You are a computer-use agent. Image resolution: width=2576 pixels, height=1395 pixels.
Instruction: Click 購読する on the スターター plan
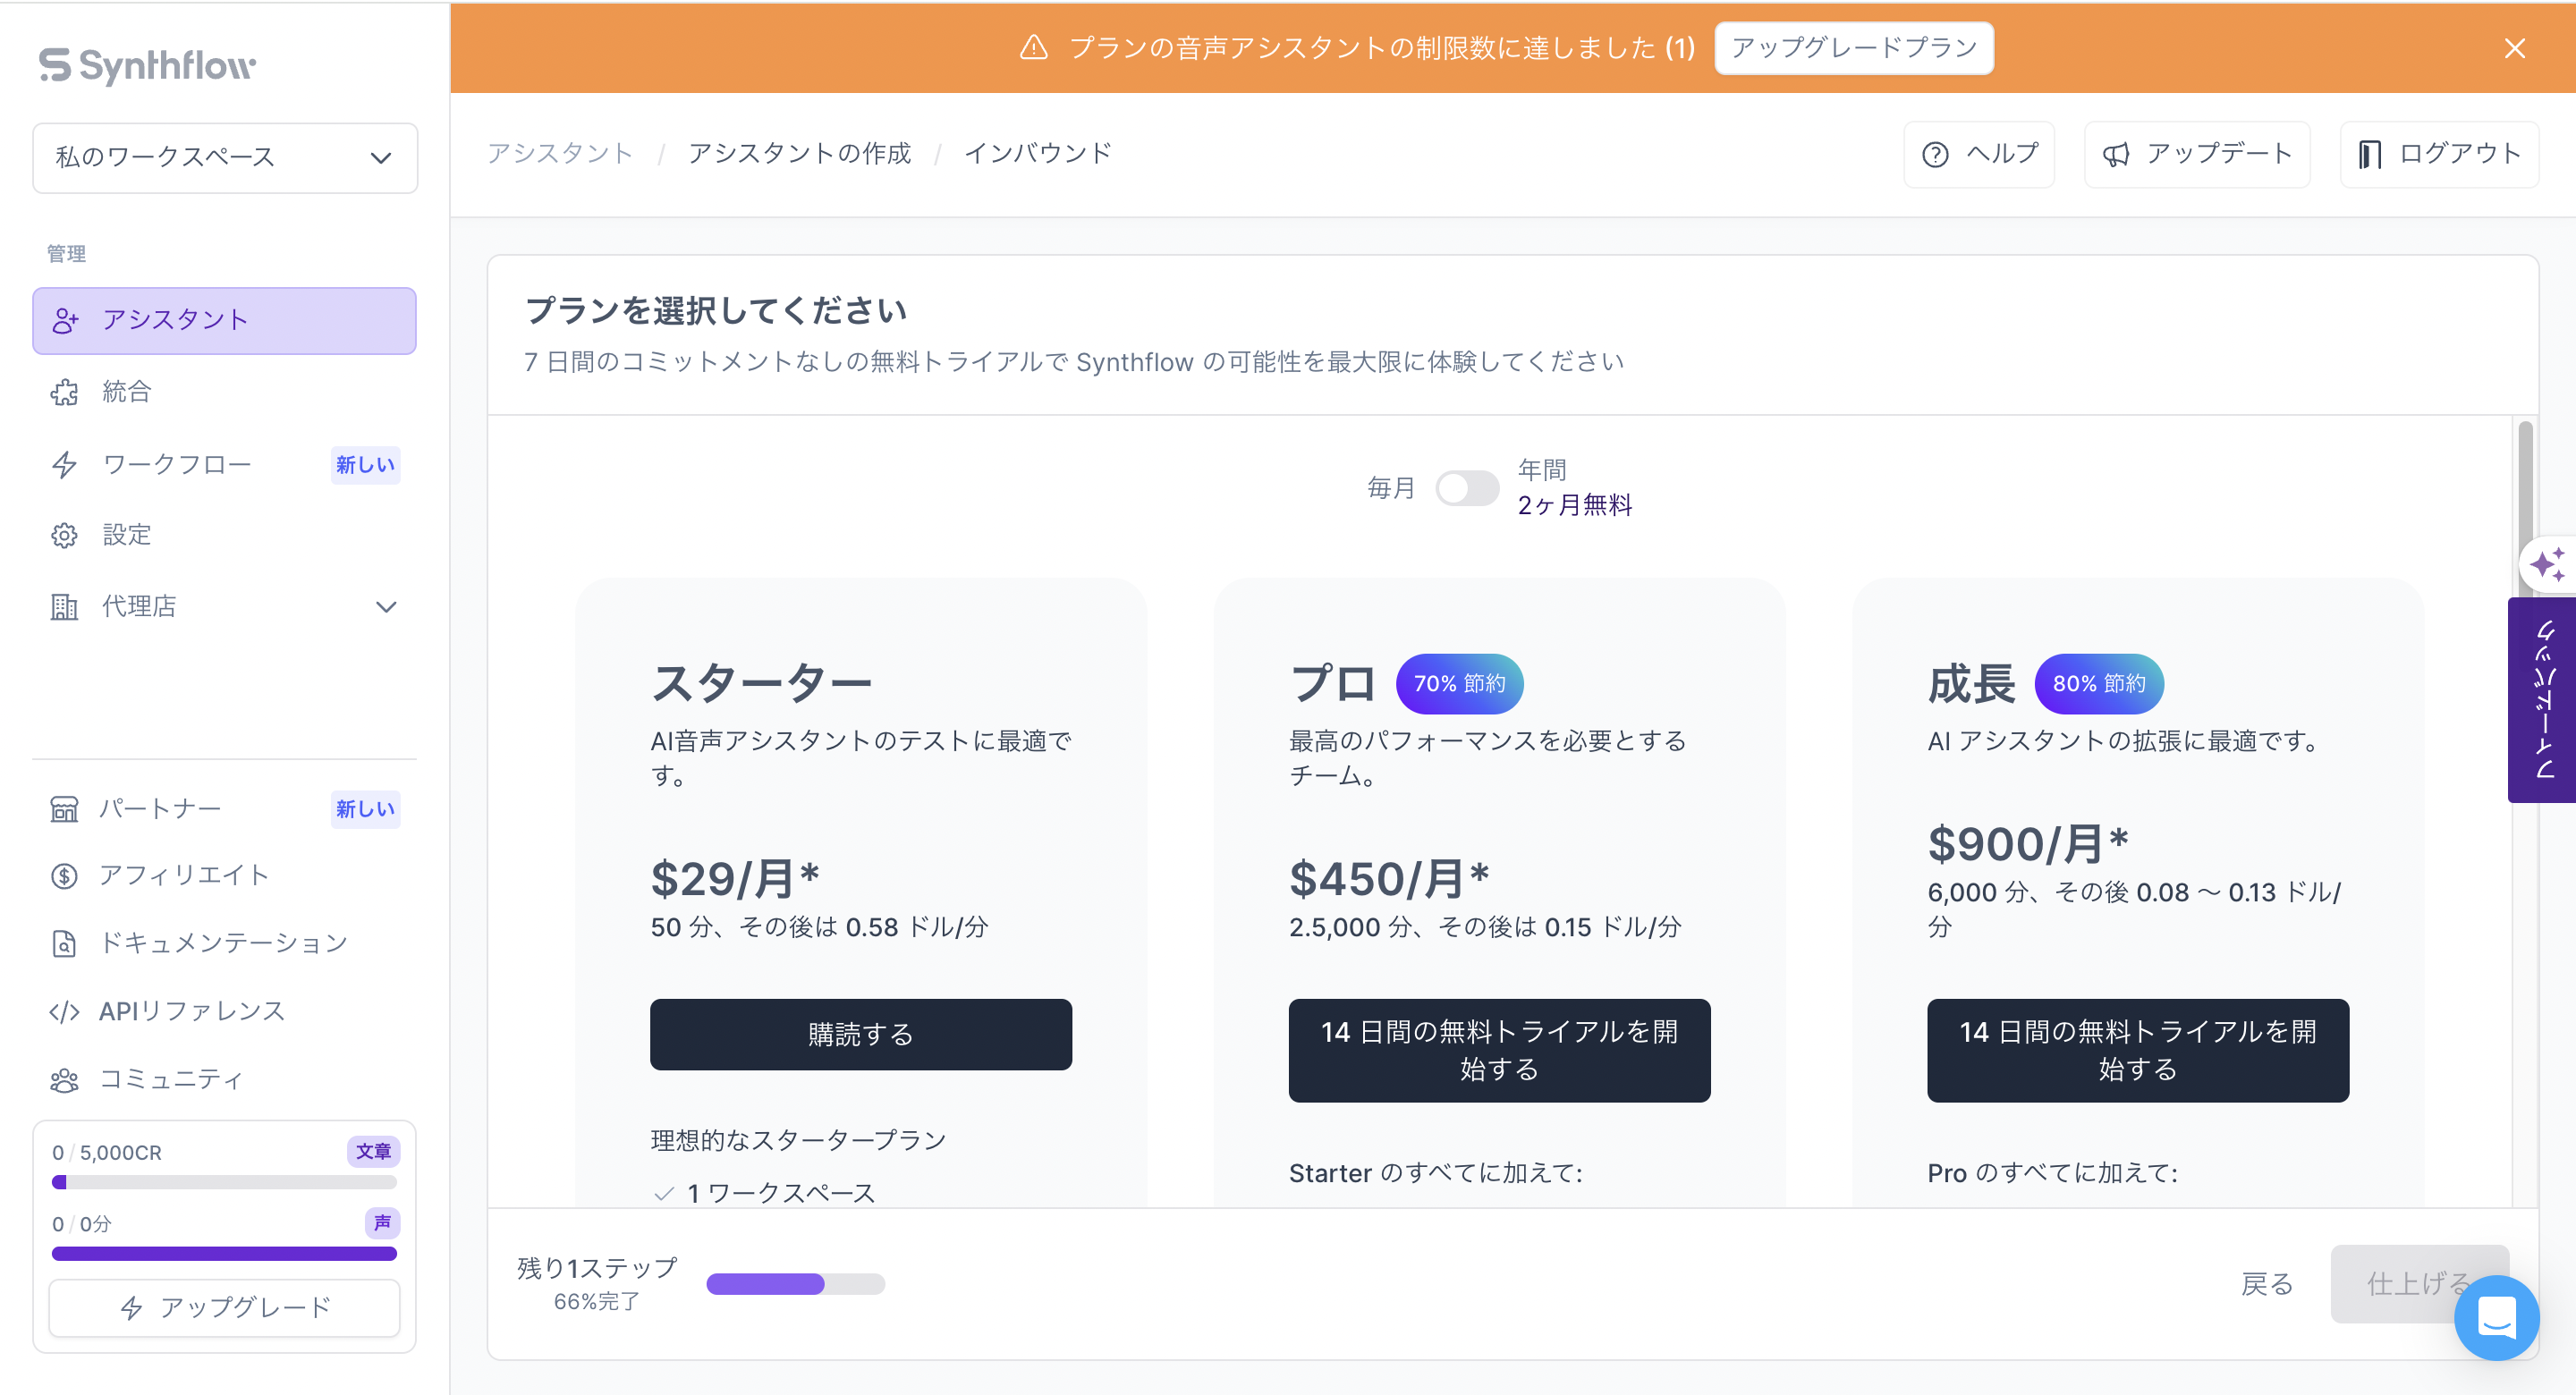tap(861, 1034)
